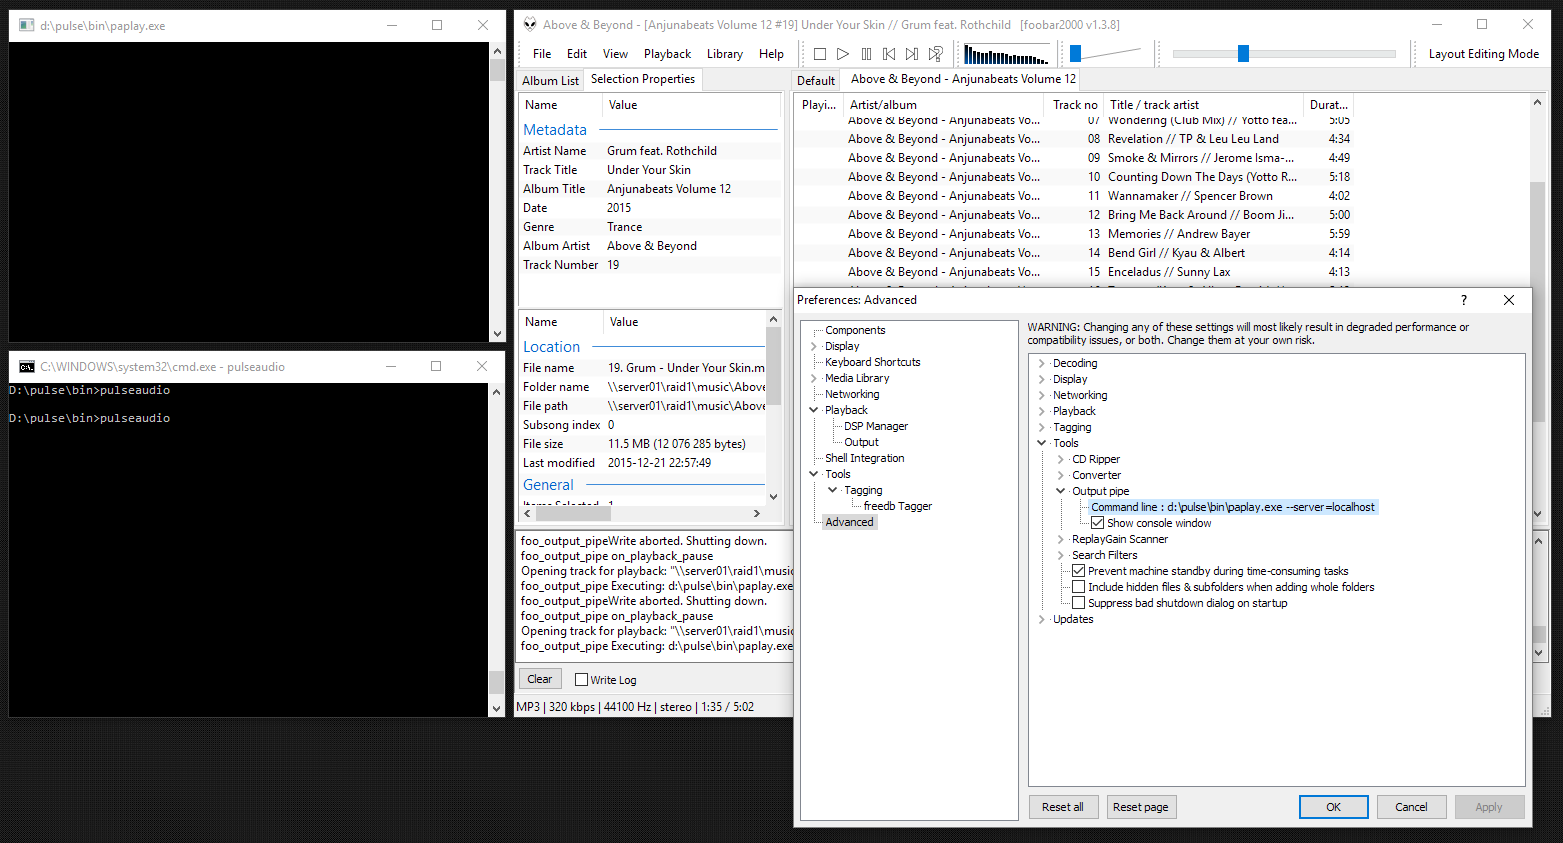Go to previous track icon
Screen dimensions: 1563x843
pyautogui.click(x=889, y=54)
